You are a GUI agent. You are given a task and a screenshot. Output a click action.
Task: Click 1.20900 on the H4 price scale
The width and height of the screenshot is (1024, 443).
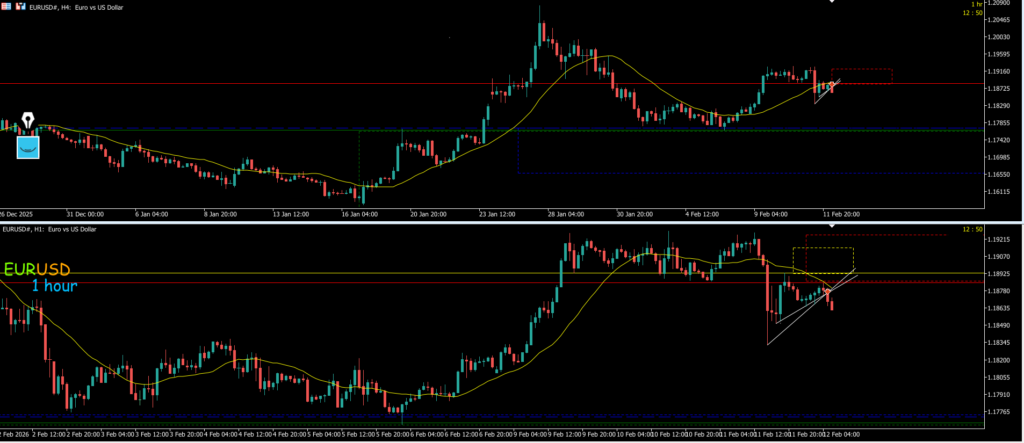click(1000, 4)
